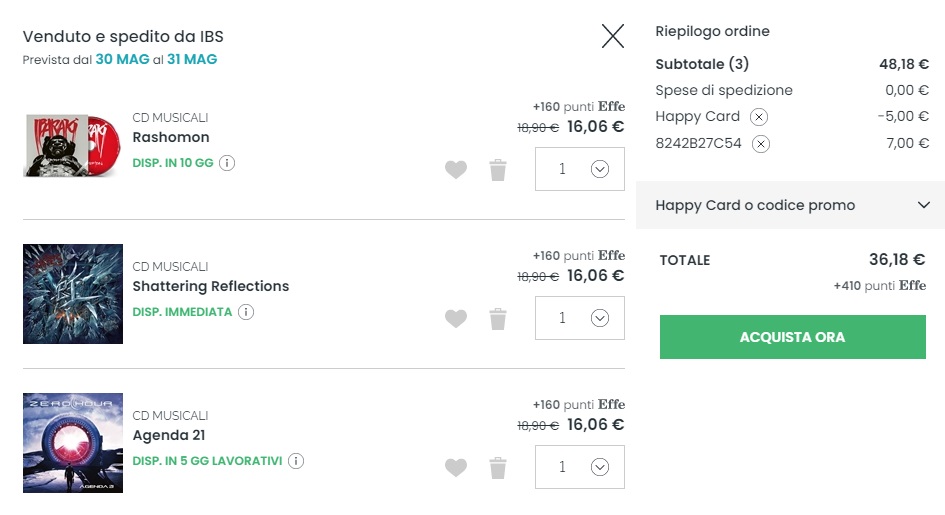
Task: Open quantity dropdown for Rashomon
Action: tap(580, 169)
